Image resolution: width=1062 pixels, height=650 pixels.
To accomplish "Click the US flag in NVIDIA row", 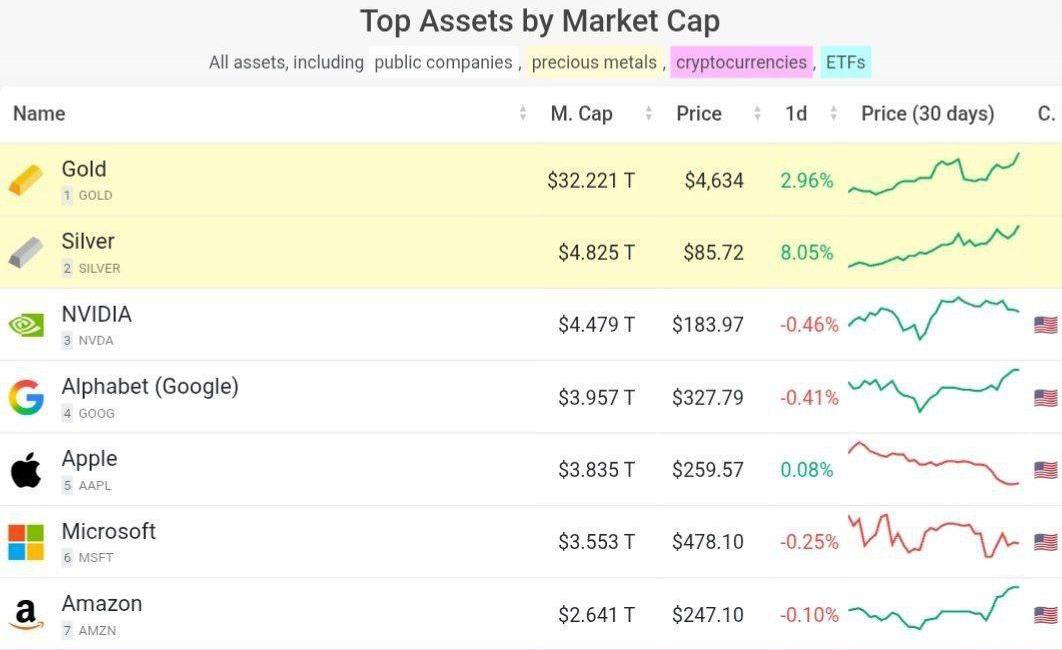I will tap(1045, 325).
